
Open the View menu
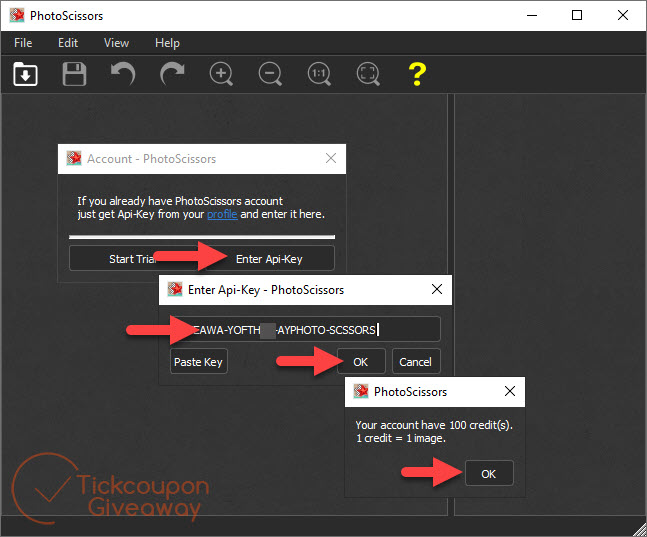point(116,43)
